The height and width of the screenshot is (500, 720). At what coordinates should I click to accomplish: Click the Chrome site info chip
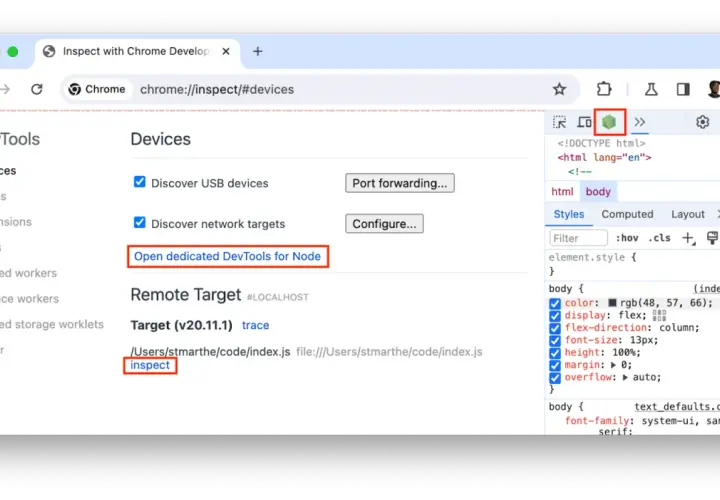click(97, 89)
